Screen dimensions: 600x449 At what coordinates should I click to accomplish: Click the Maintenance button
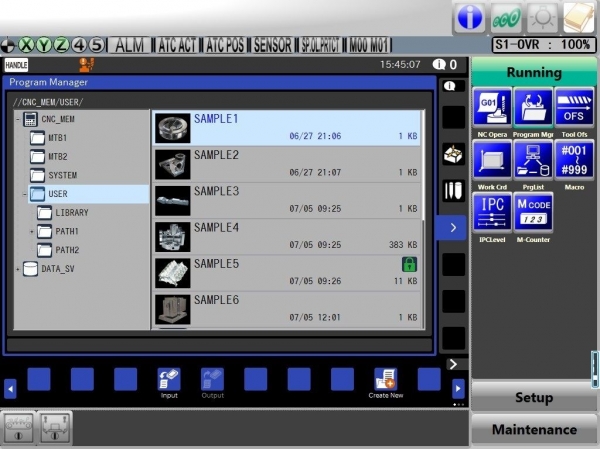pyautogui.click(x=534, y=430)
